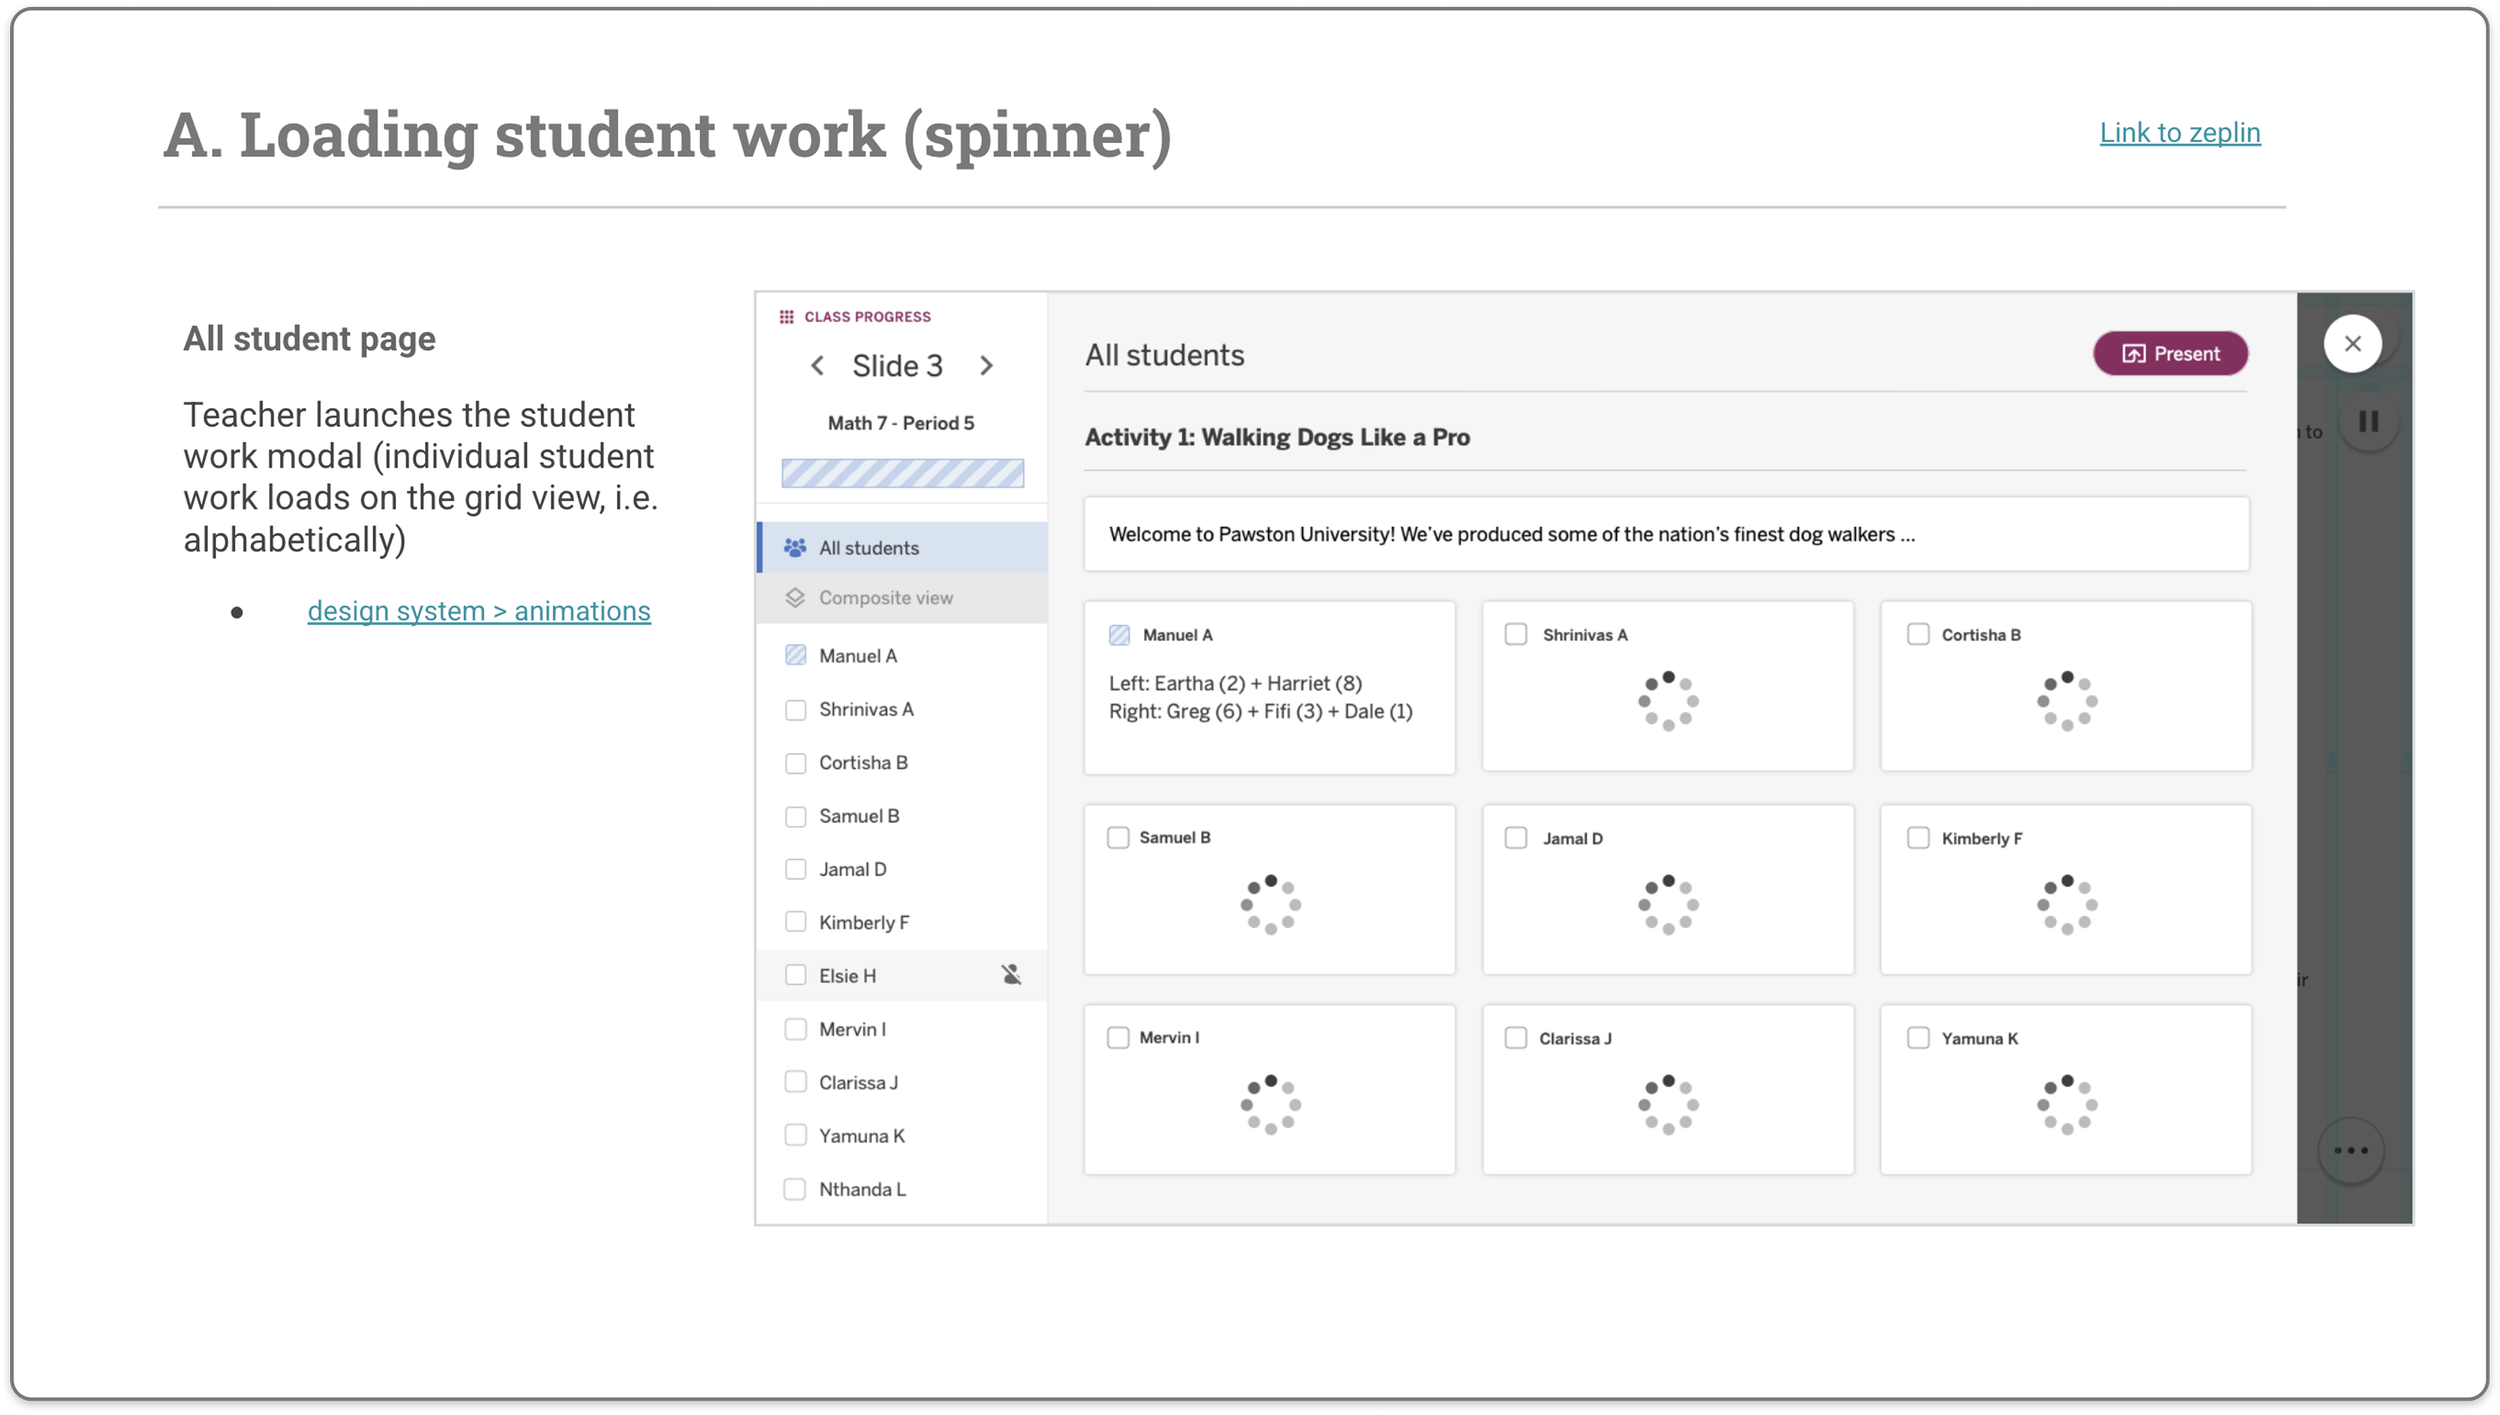Check Nthanda L in the sidebar list

click(795, 1190)
